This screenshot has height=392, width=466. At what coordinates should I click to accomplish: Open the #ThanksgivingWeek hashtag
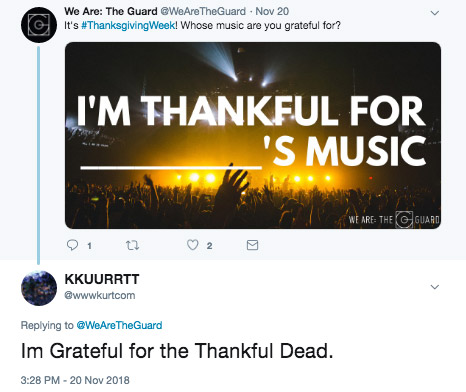(x=128, y=25)
